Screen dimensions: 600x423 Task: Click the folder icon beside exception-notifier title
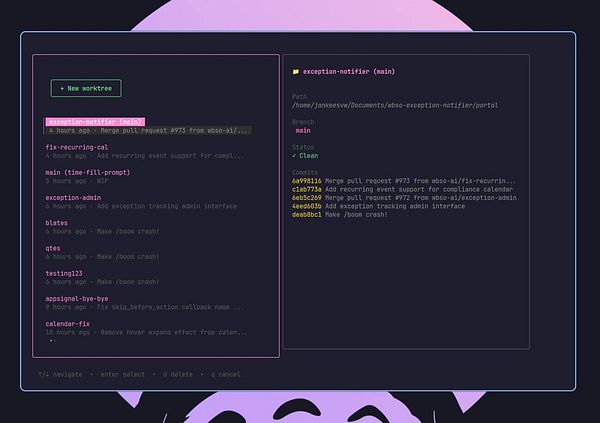295,72
